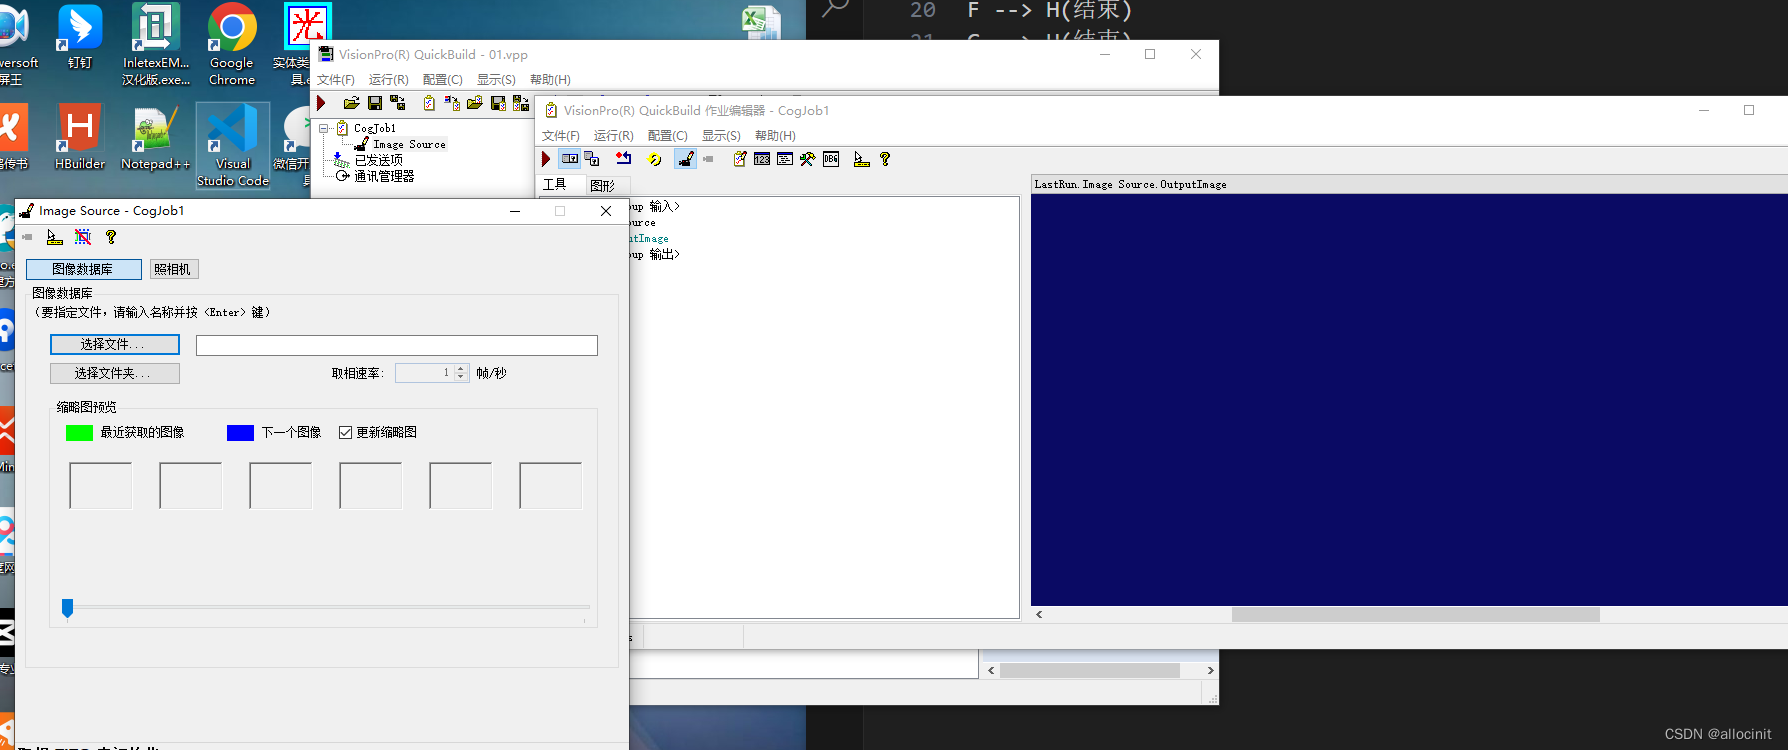The width and height of the screenshot is (1788, 750).
Task: Click the crossed region icon in Image Source
Action: click(83, 237)
